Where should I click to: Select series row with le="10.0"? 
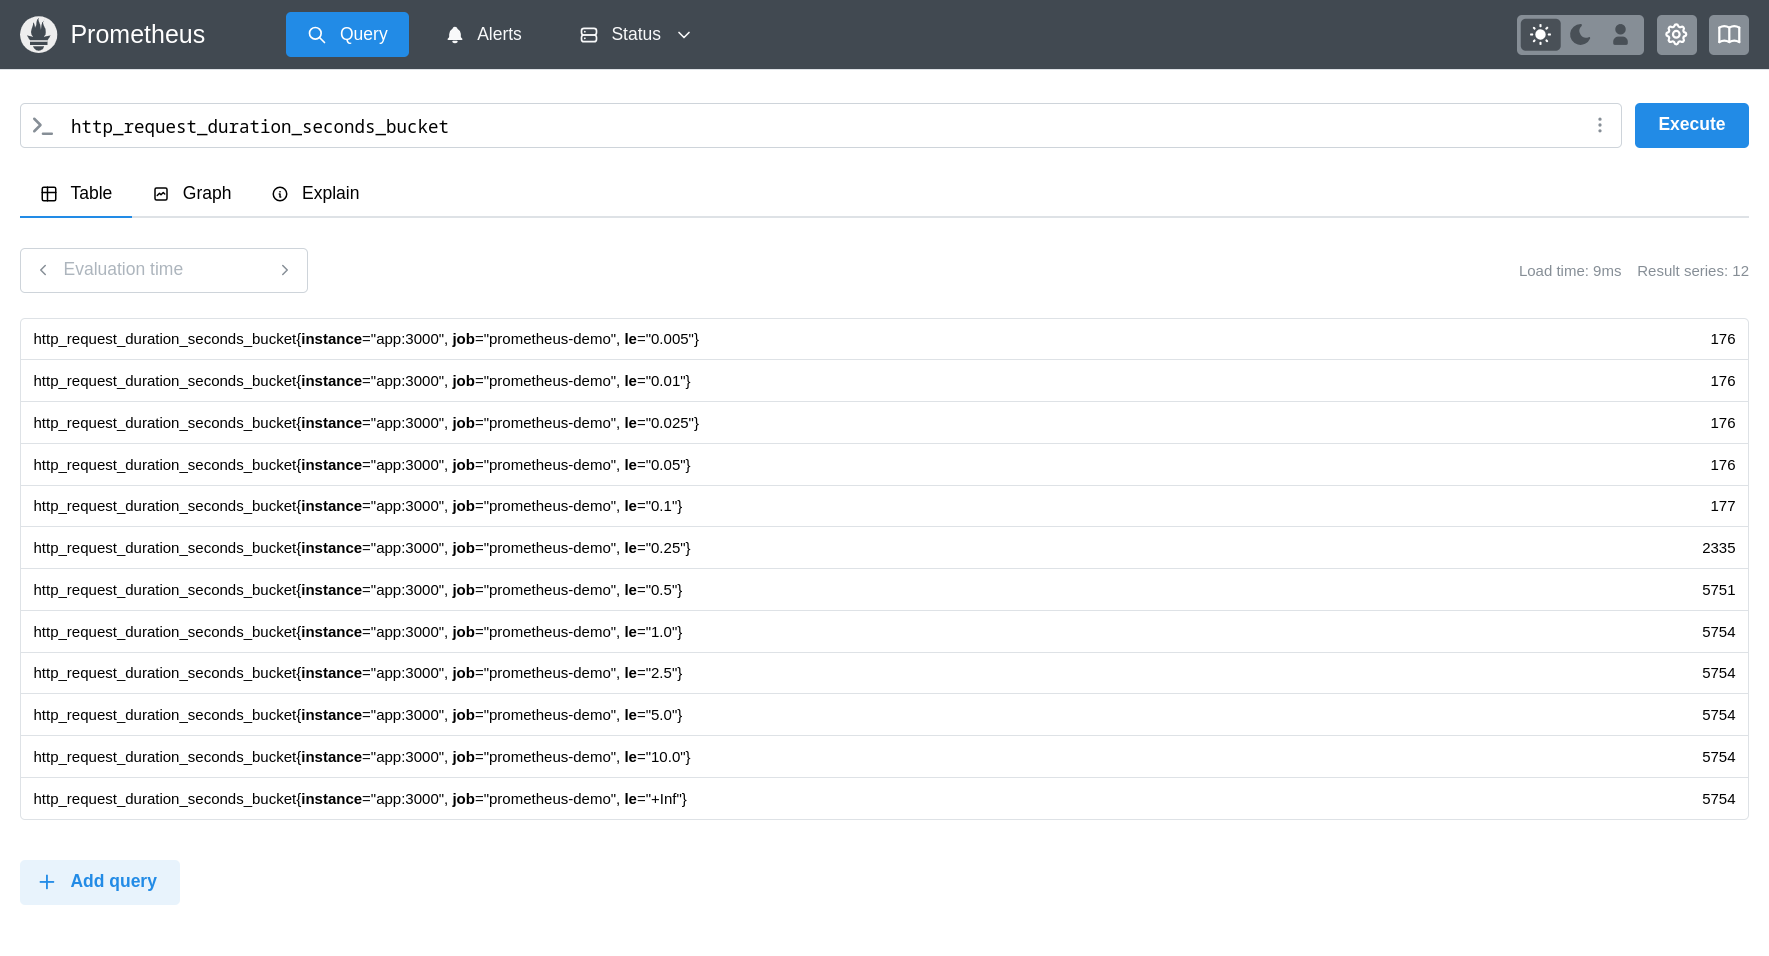[x=884, y=757]
